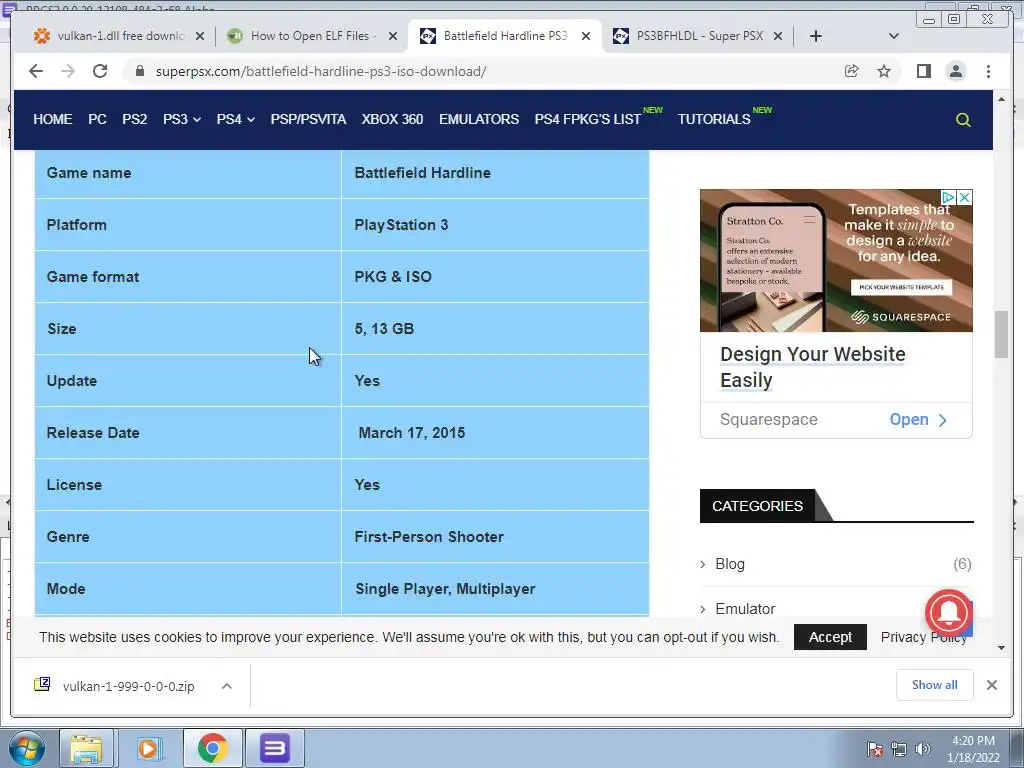Open Windows Media Player from taskbar

pyautogui.click(x=148, y=748)
